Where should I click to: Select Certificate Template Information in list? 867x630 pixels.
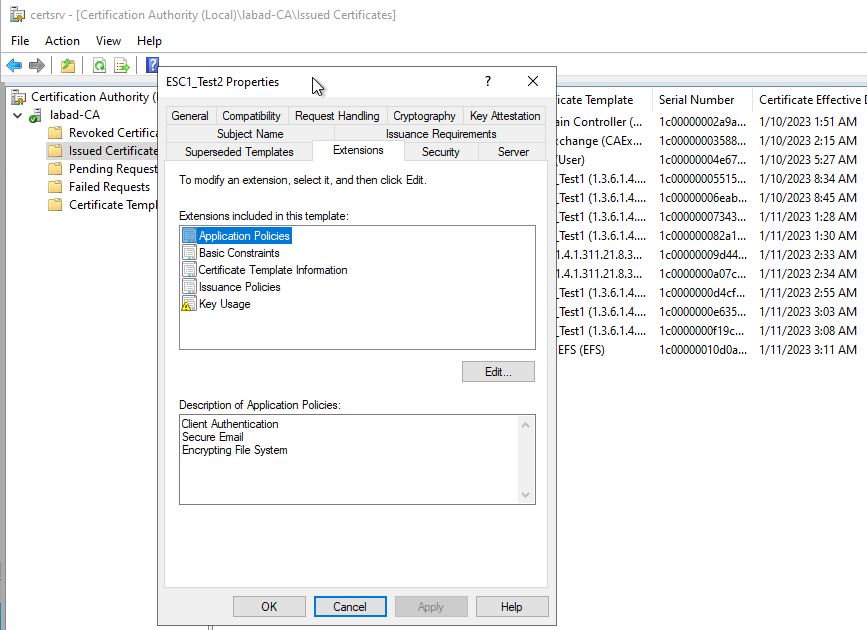pos(272,270)
